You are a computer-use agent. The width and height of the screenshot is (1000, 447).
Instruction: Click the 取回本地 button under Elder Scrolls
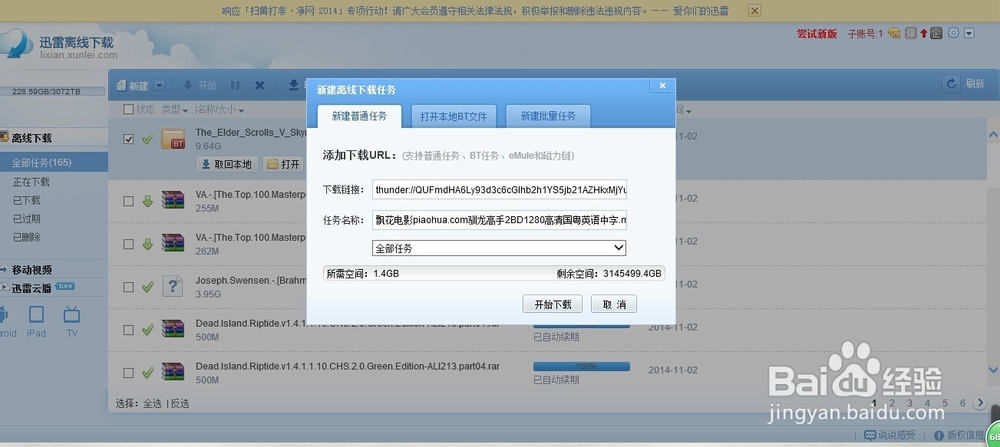point(226,165)
